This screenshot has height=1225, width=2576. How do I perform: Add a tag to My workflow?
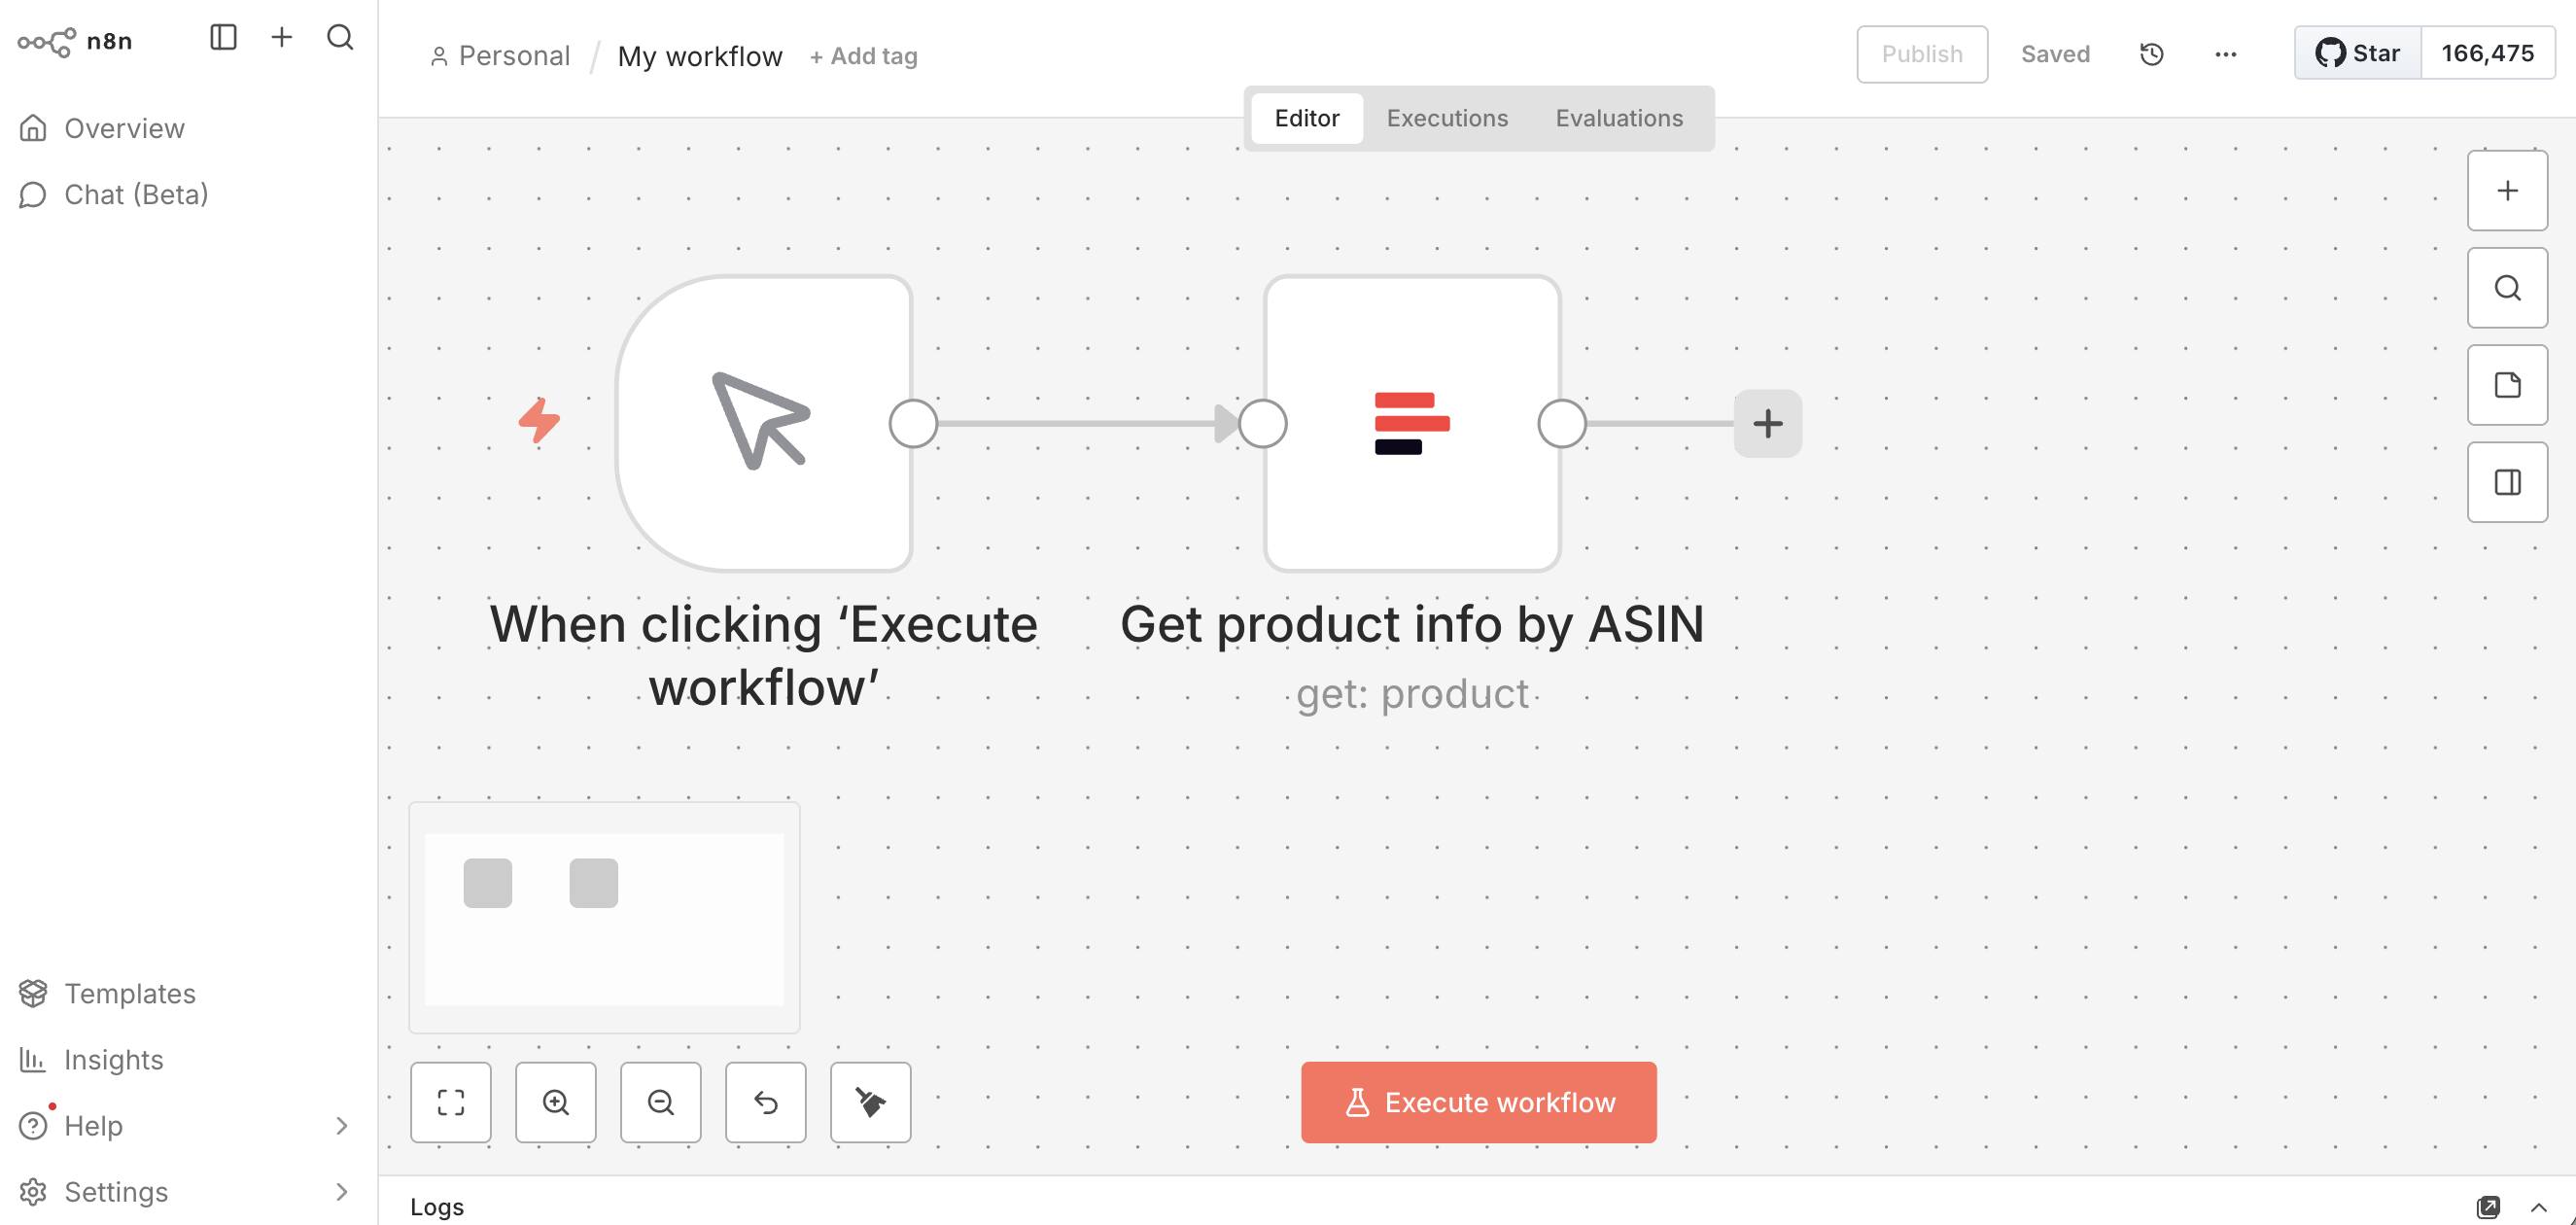862,56
